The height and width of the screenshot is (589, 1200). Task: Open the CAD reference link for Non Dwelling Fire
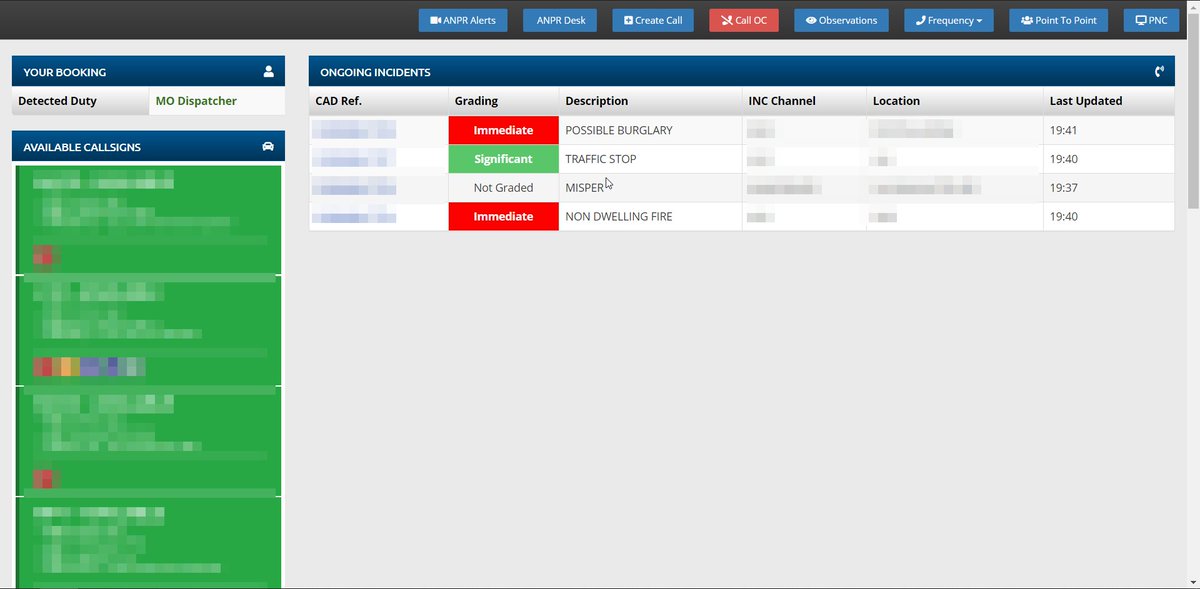[x=353, y=217]
